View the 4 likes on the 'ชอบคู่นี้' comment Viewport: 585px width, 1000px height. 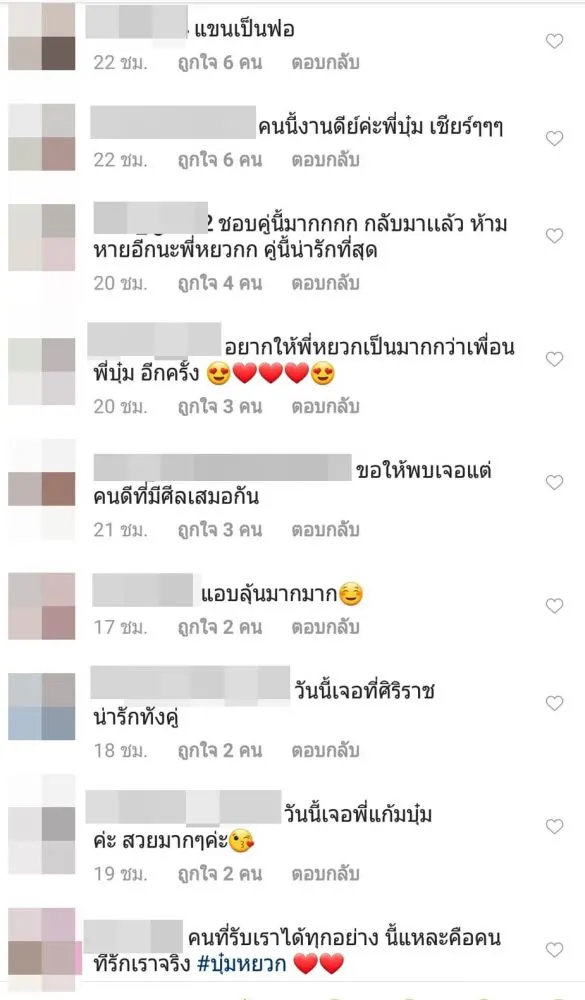tap(219, 283)
